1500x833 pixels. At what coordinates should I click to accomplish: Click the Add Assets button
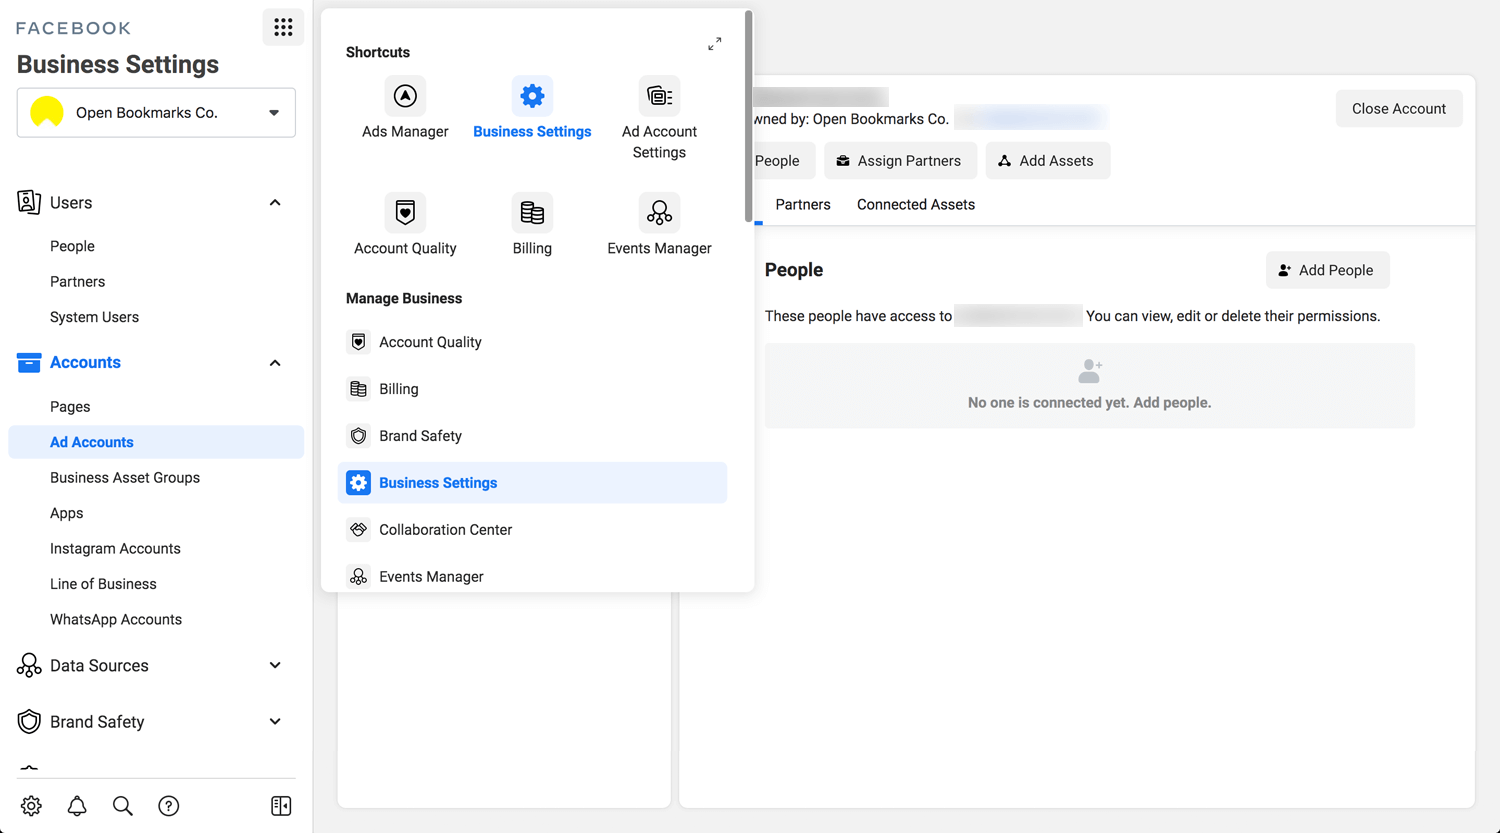click(x=1047, y=161)
